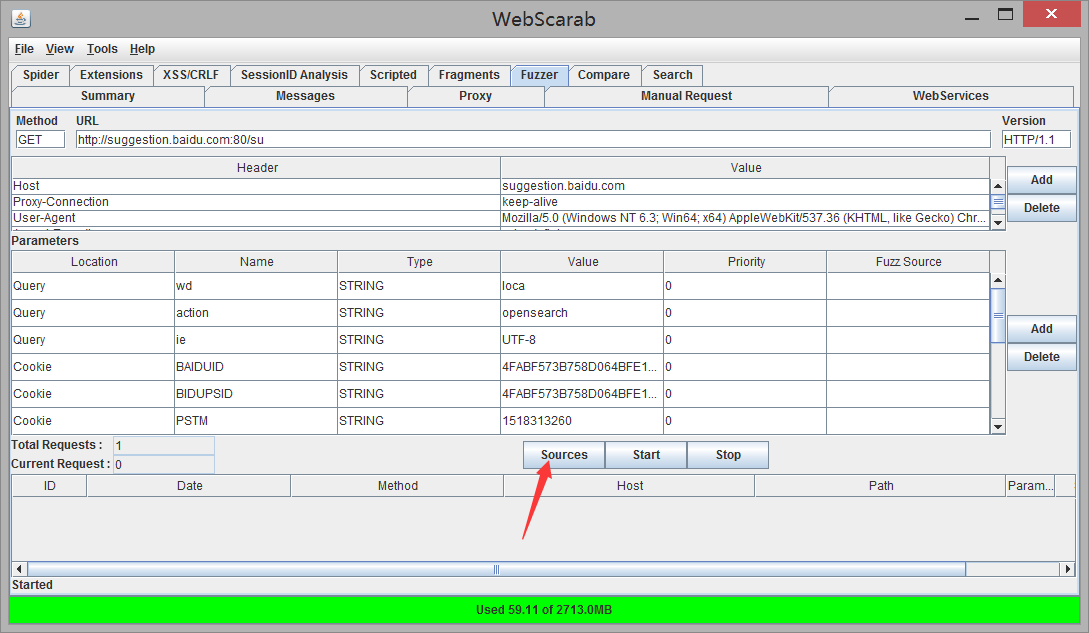
Task: Select the Proxy-Connection header row
Action: [501, 202]
